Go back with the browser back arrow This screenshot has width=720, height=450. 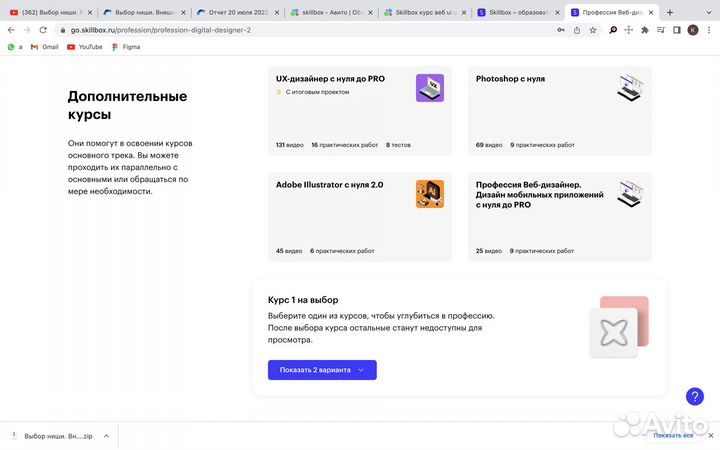[x=11, y=30]
